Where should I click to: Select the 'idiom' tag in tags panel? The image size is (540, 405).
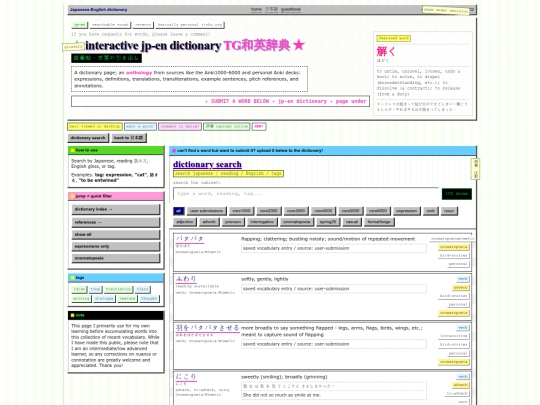point(79,289)
